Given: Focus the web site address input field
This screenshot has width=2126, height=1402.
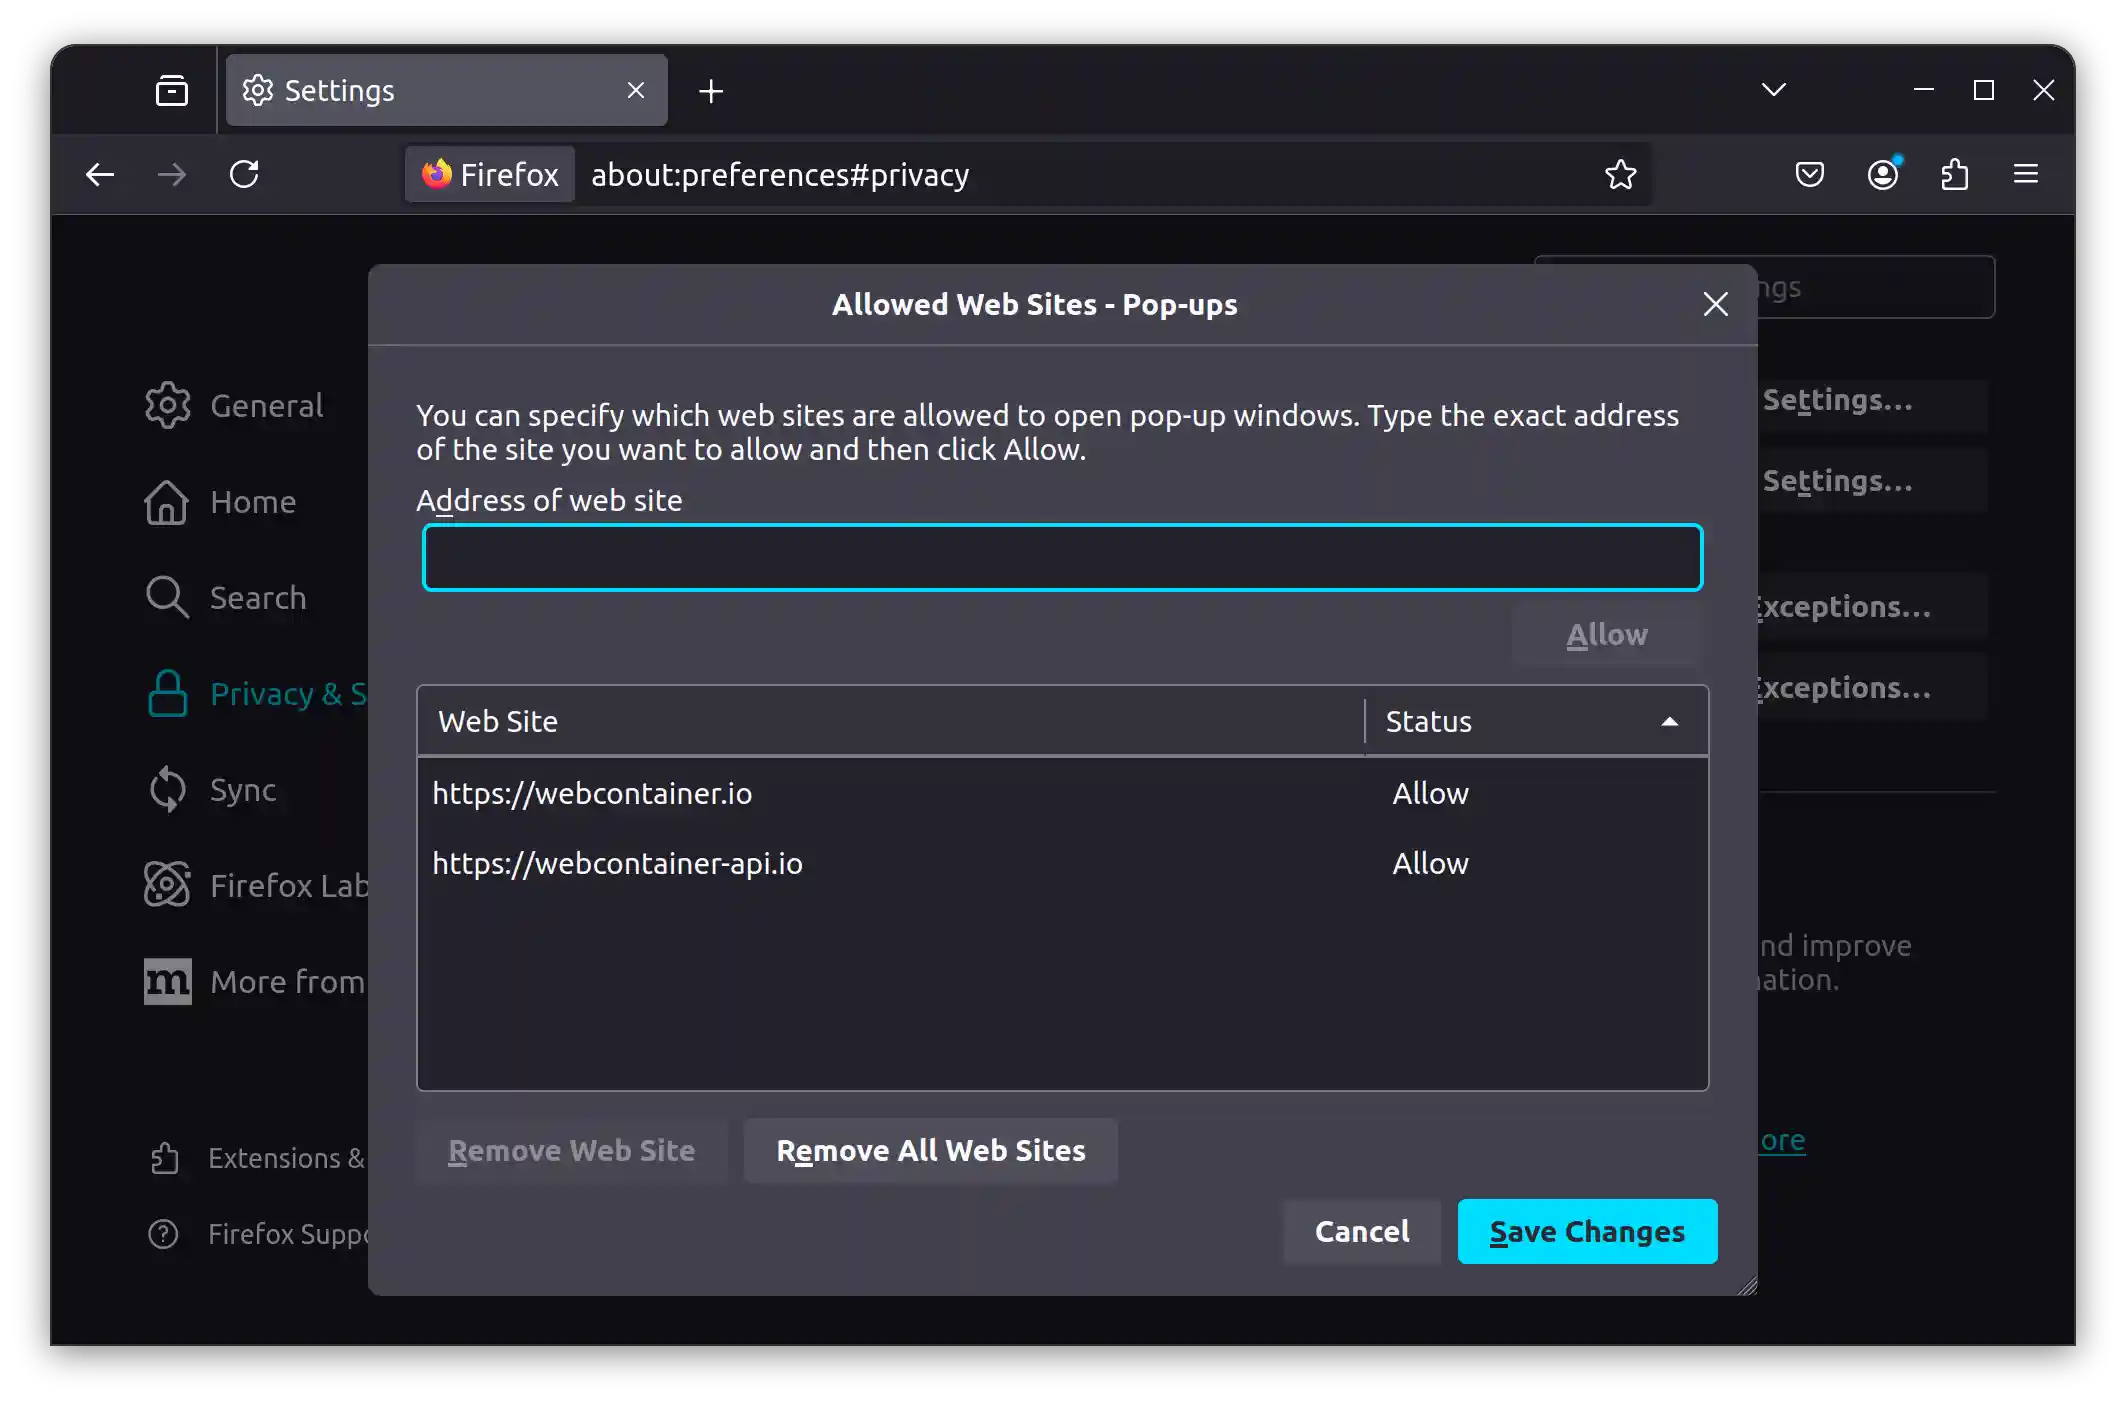Looking at the screenshot, I should [x=1061, y=557].
